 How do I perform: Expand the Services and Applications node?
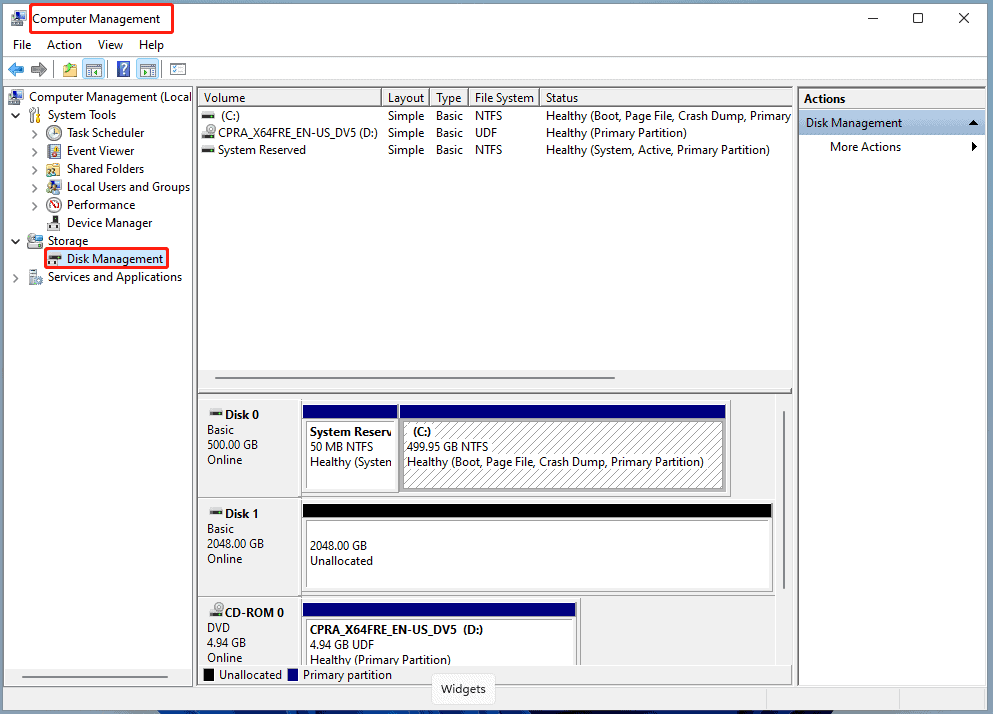tap(16, 278)
